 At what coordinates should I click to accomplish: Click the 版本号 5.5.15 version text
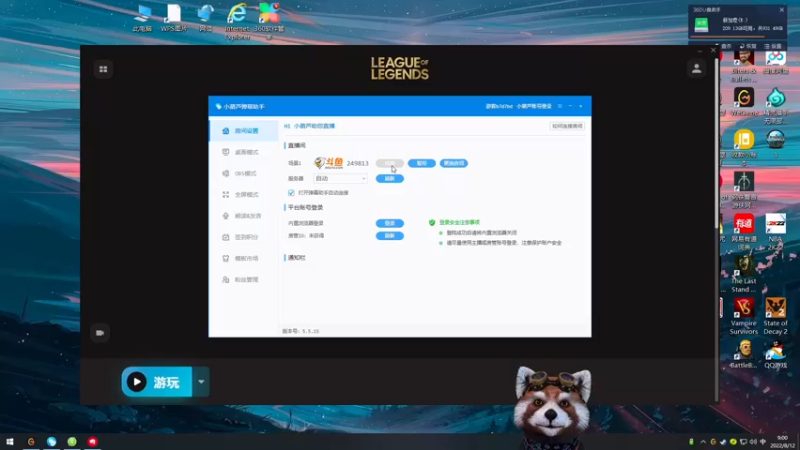pos(301,331)
